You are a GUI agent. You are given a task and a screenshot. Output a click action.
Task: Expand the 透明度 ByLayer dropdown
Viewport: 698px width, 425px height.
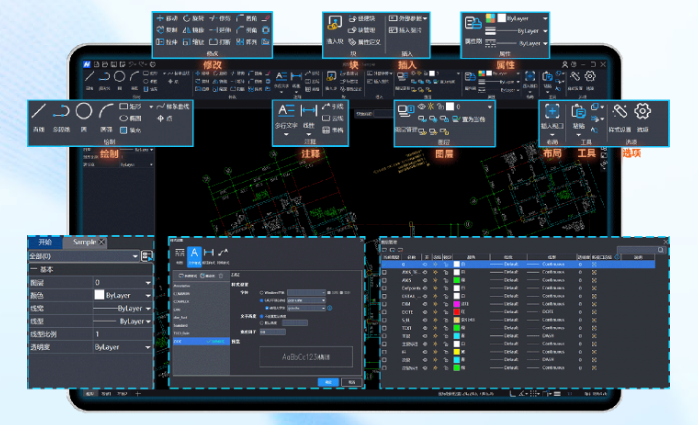pos(123,346)
